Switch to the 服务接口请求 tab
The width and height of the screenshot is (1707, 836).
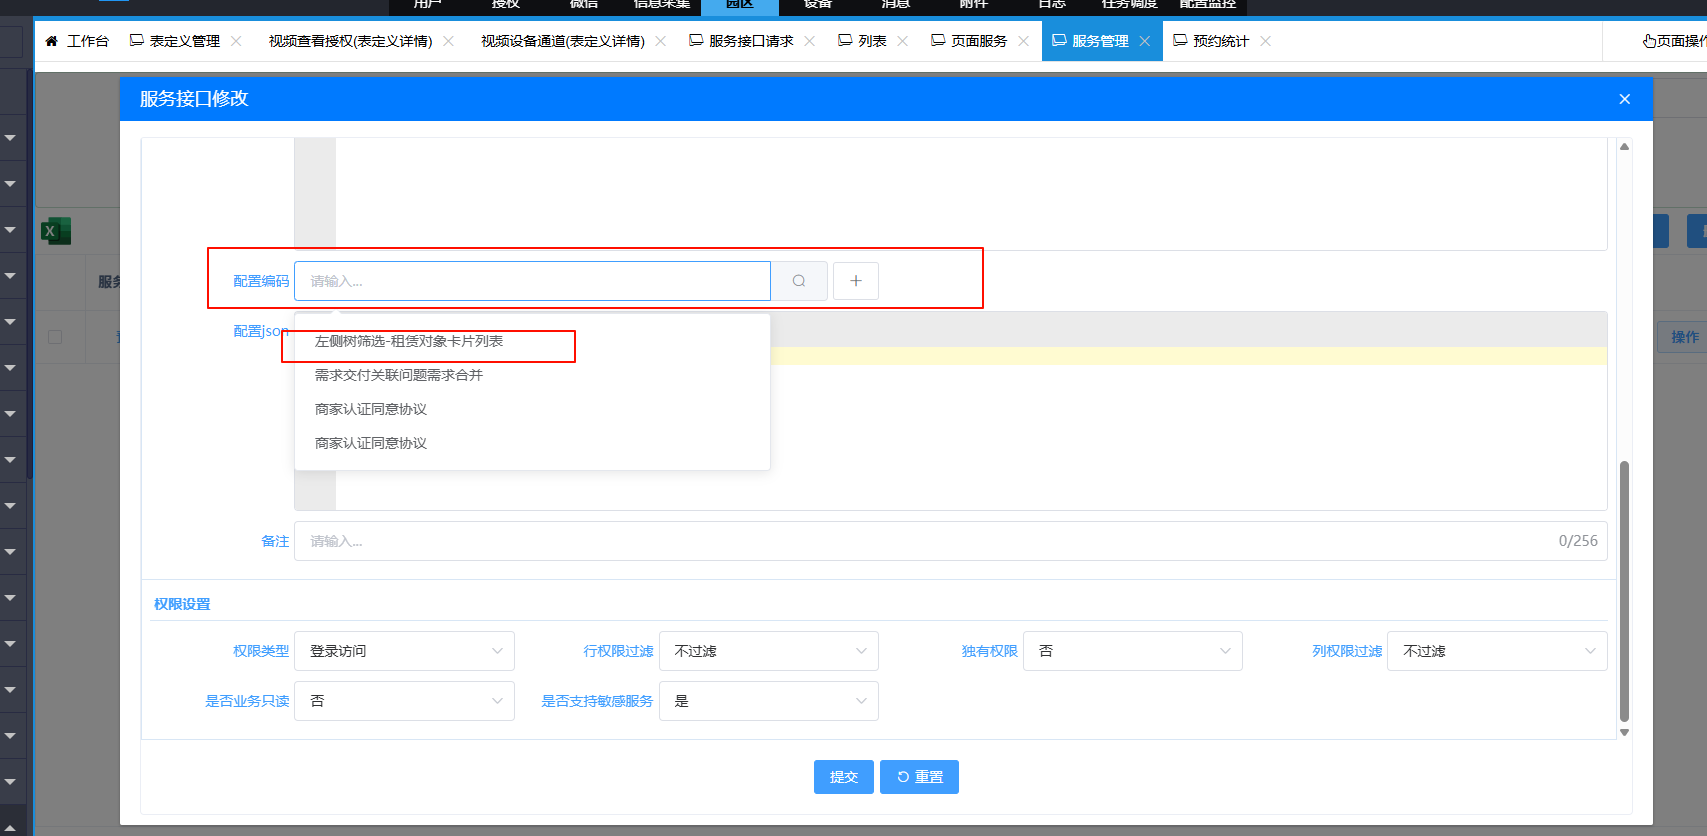tap(750, 41)
